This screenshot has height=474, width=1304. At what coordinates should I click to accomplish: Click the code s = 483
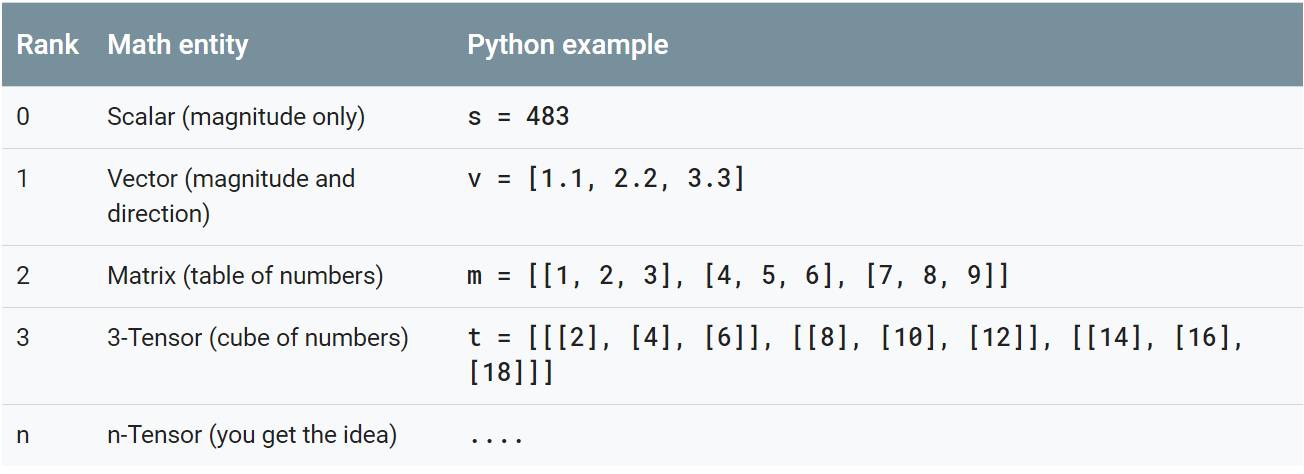click(x=518, y=117)
